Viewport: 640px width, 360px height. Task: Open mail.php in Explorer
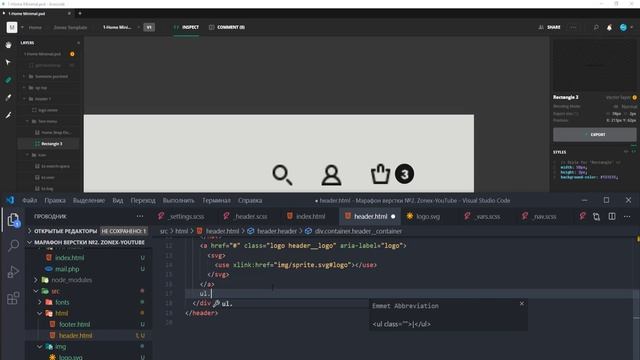coord(67,269)
